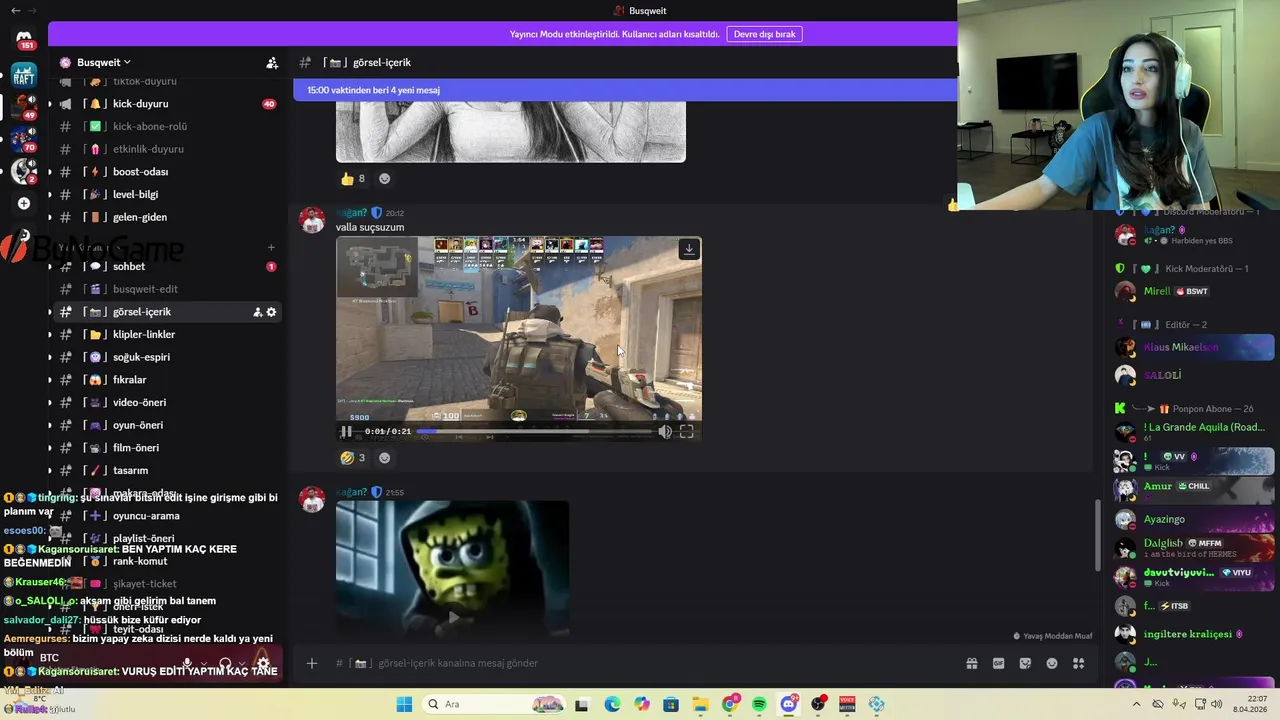1280x720 pixels.
Task: Open the emoji picker
Action: [1052, 663]
